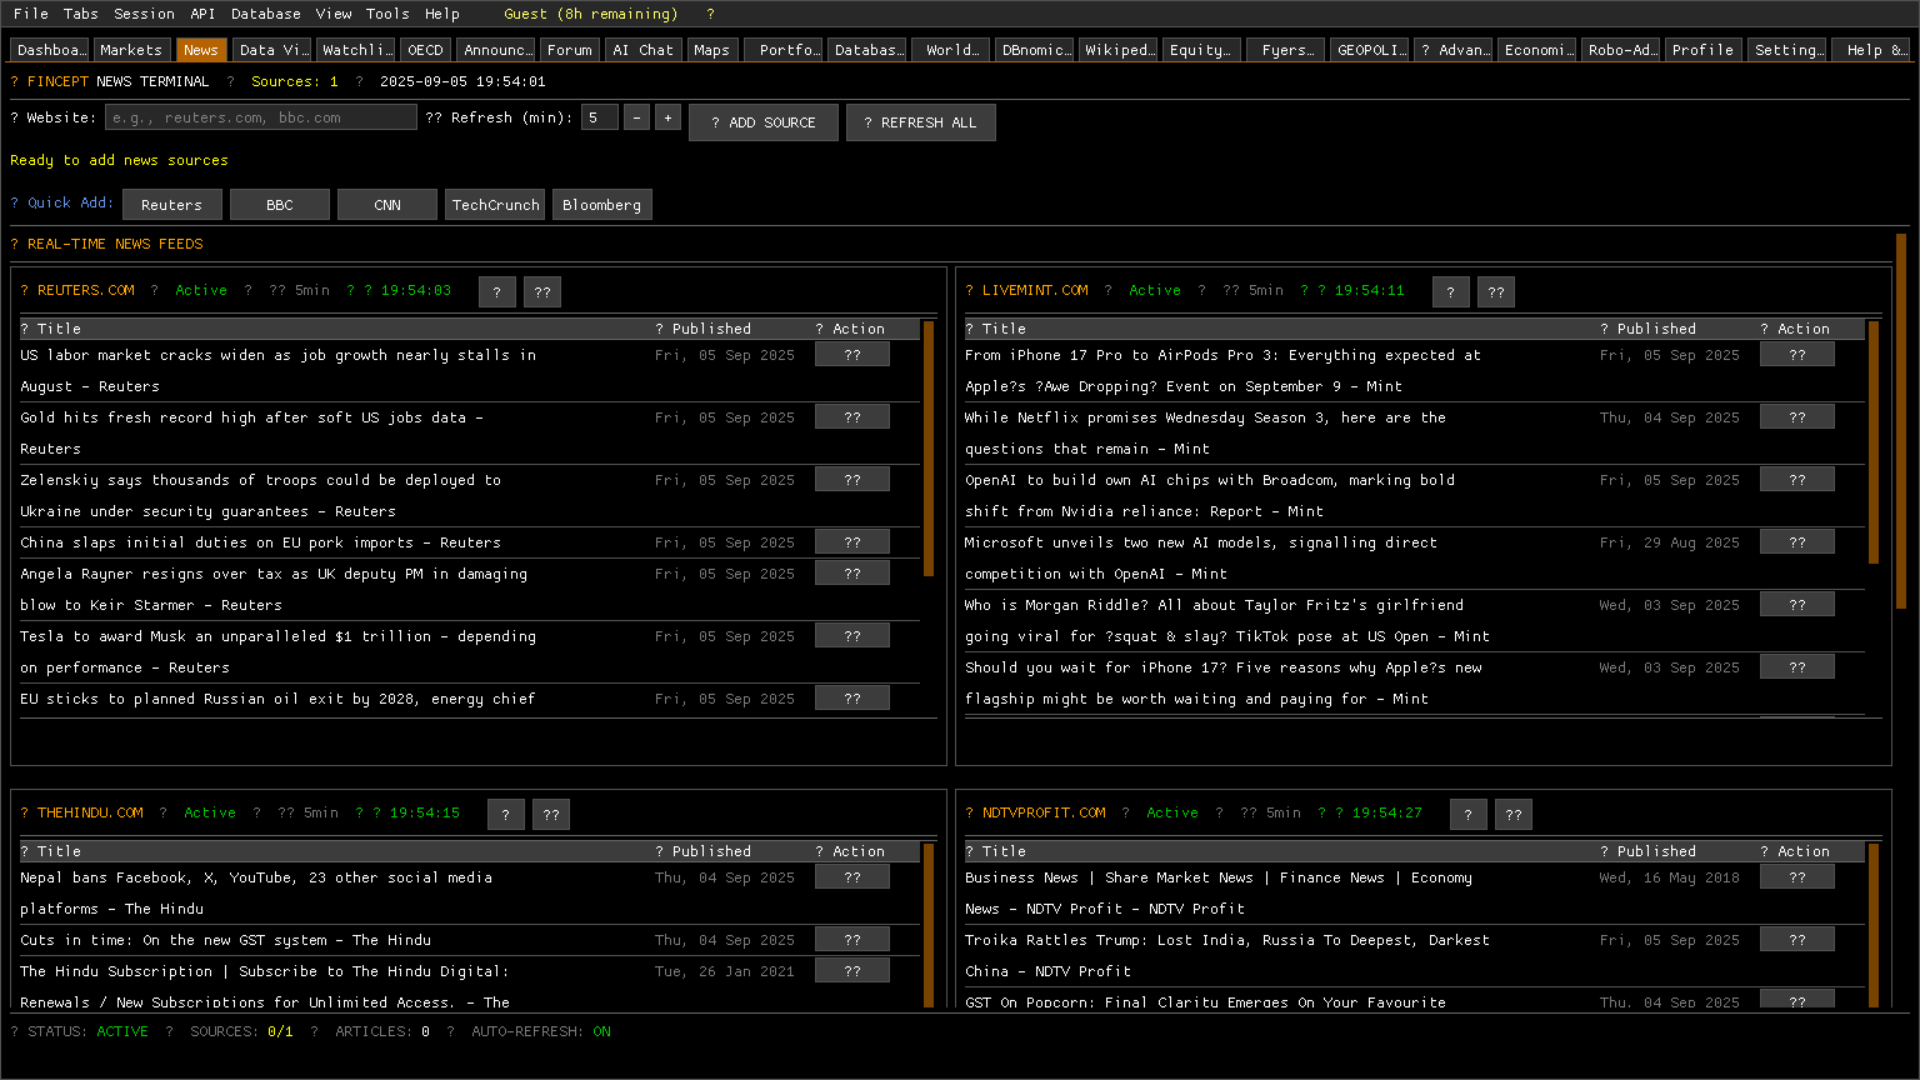Viewport: 1920px width, 1080px height.
Task: Open the AI Chat tab
Action: (642, 50)
